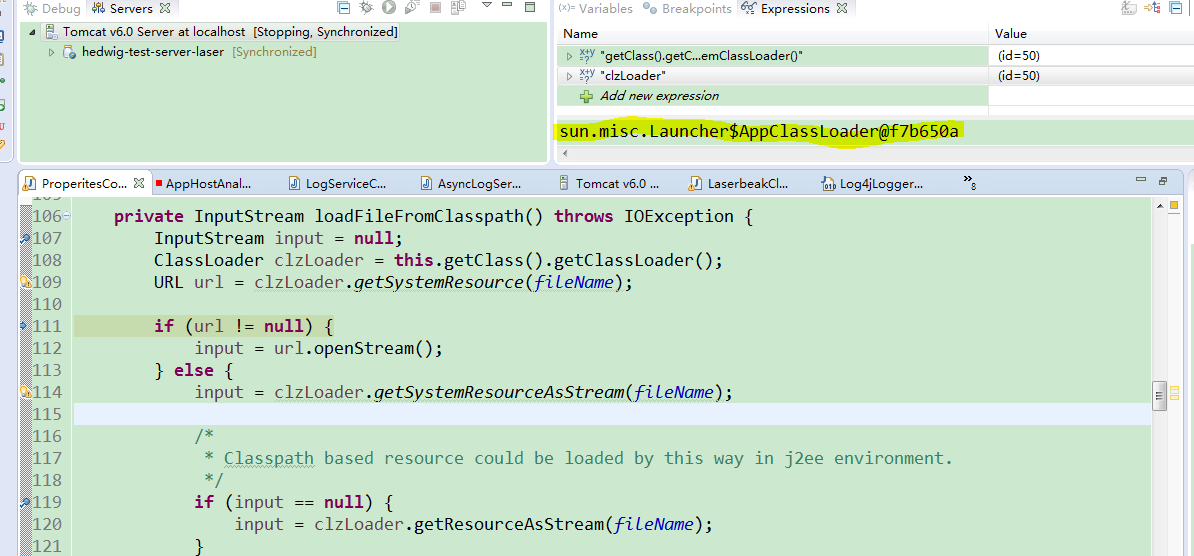The height and width of the screenshot is (556, 1194).
Task: Click the warning marker on line 114
Action: (25, 392)
